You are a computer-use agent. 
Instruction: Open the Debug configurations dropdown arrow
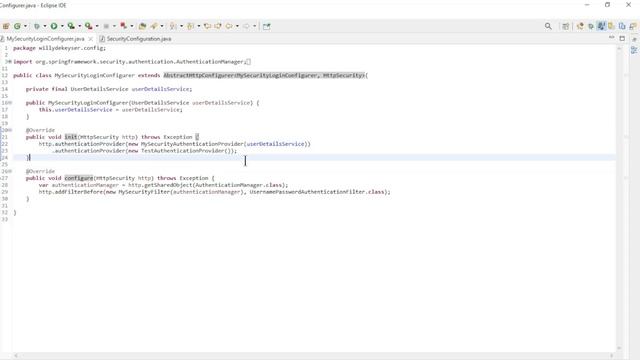point(45,26)
